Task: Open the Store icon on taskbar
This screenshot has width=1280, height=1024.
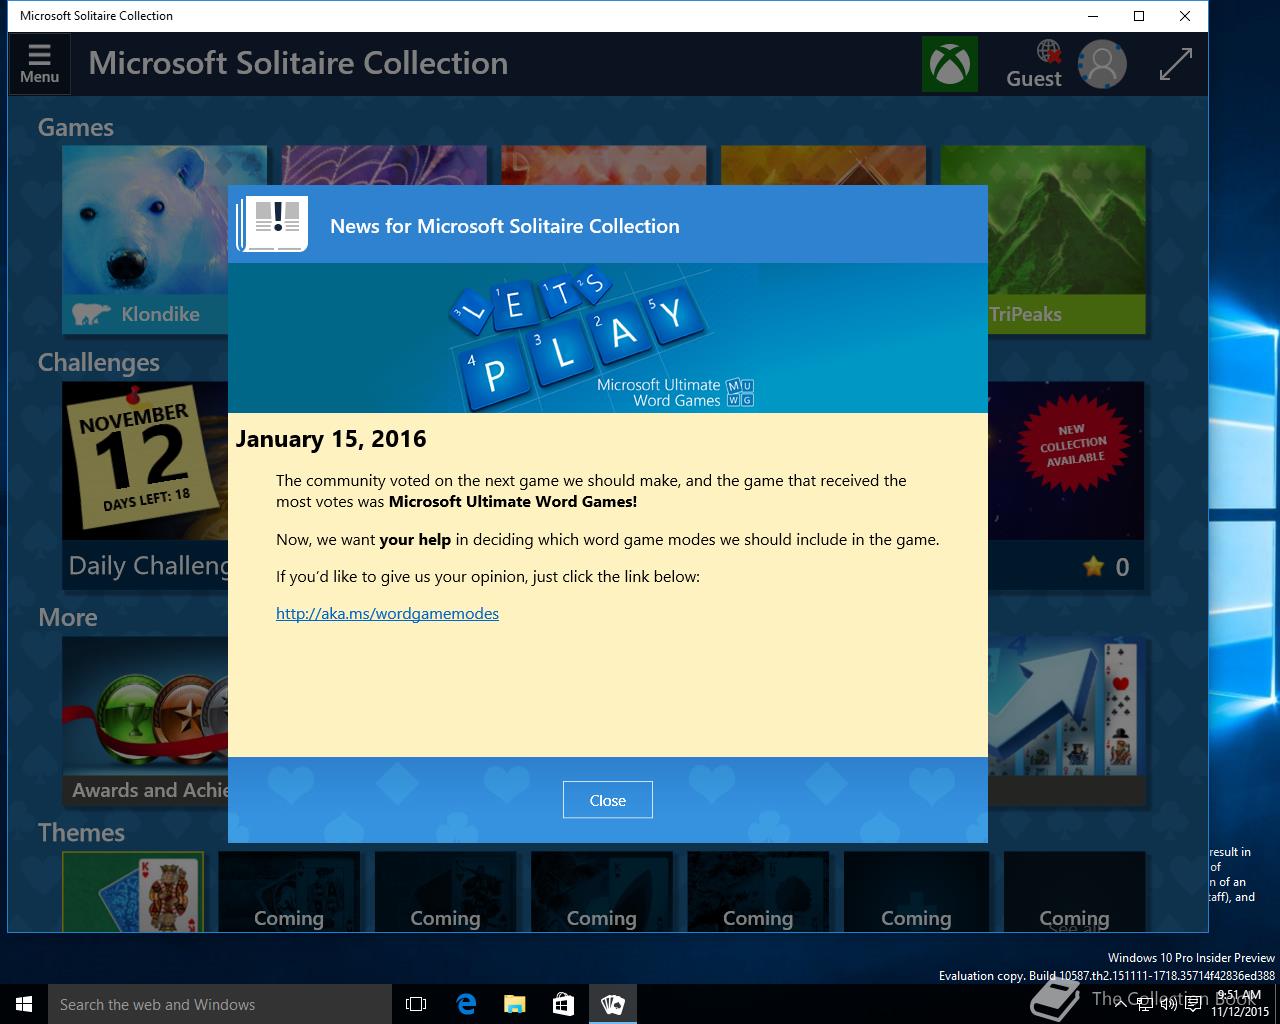Action: (563, 1004)
